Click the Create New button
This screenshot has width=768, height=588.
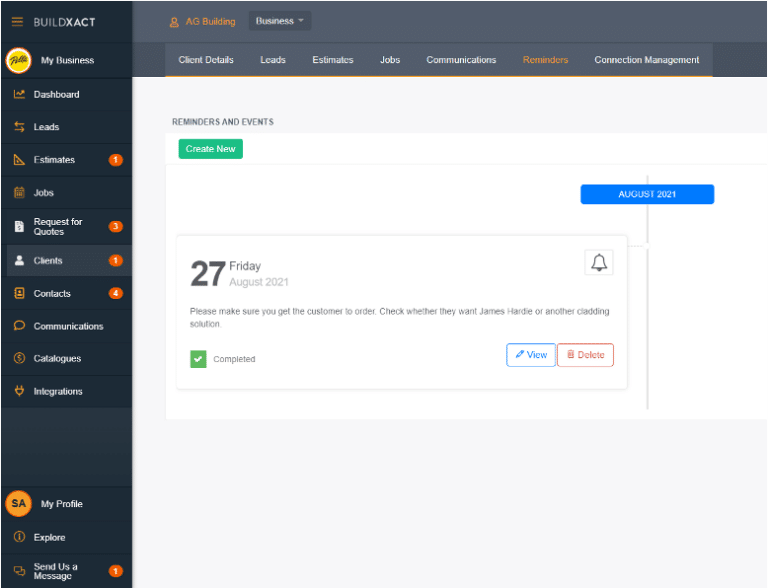coord(211,149)
